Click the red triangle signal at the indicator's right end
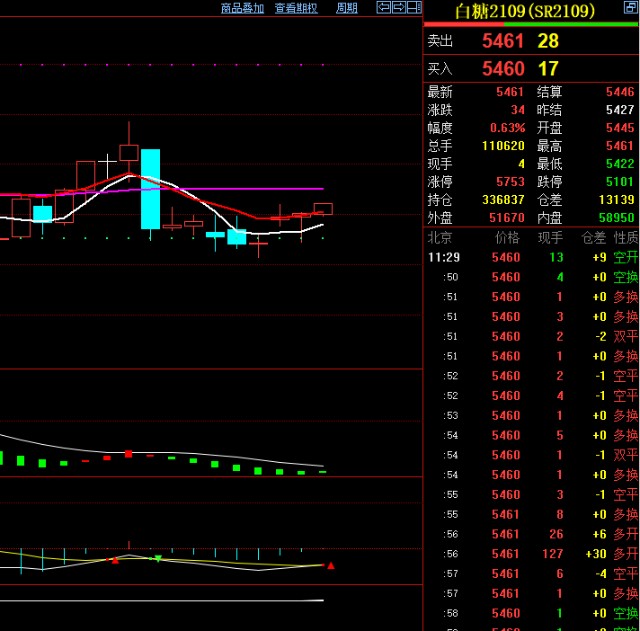This screenshot has height=631, width=640. coord(331,566)
